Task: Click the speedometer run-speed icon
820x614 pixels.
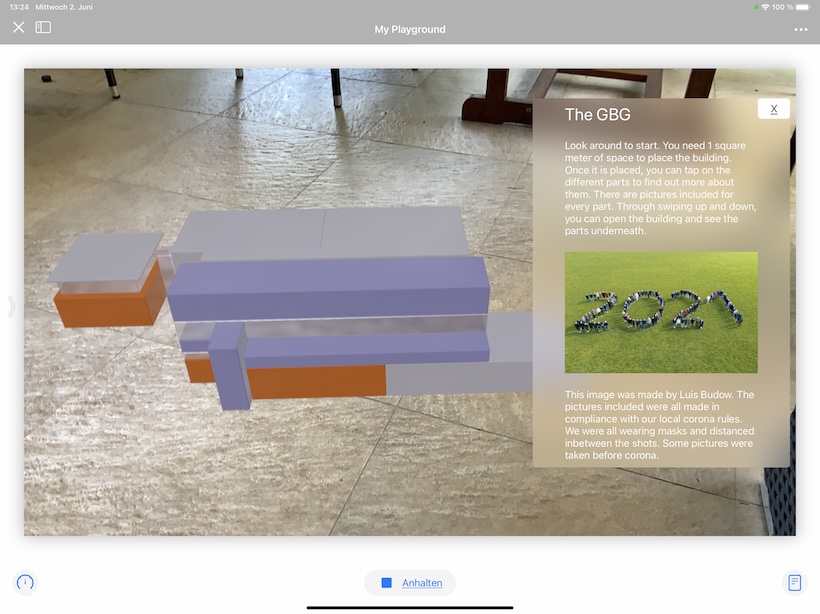Action: (26, 582)
